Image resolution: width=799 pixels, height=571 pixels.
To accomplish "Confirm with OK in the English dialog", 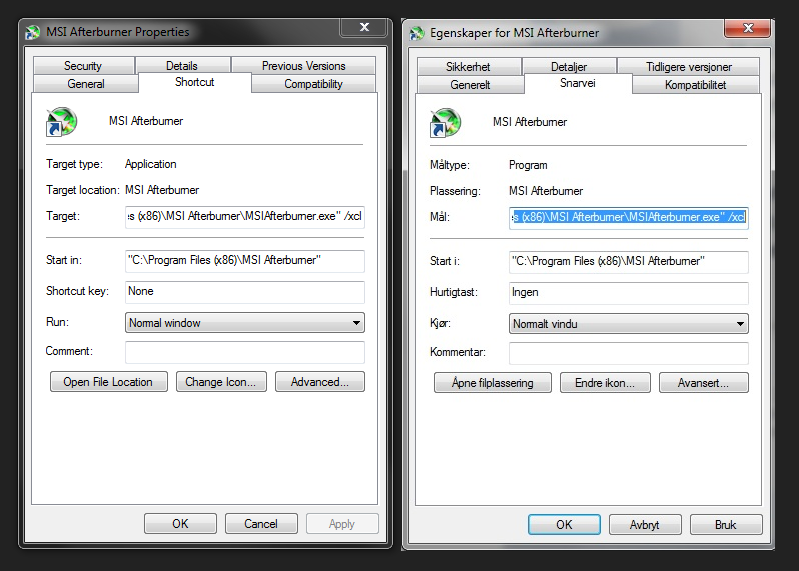I will tap(180, 524).
